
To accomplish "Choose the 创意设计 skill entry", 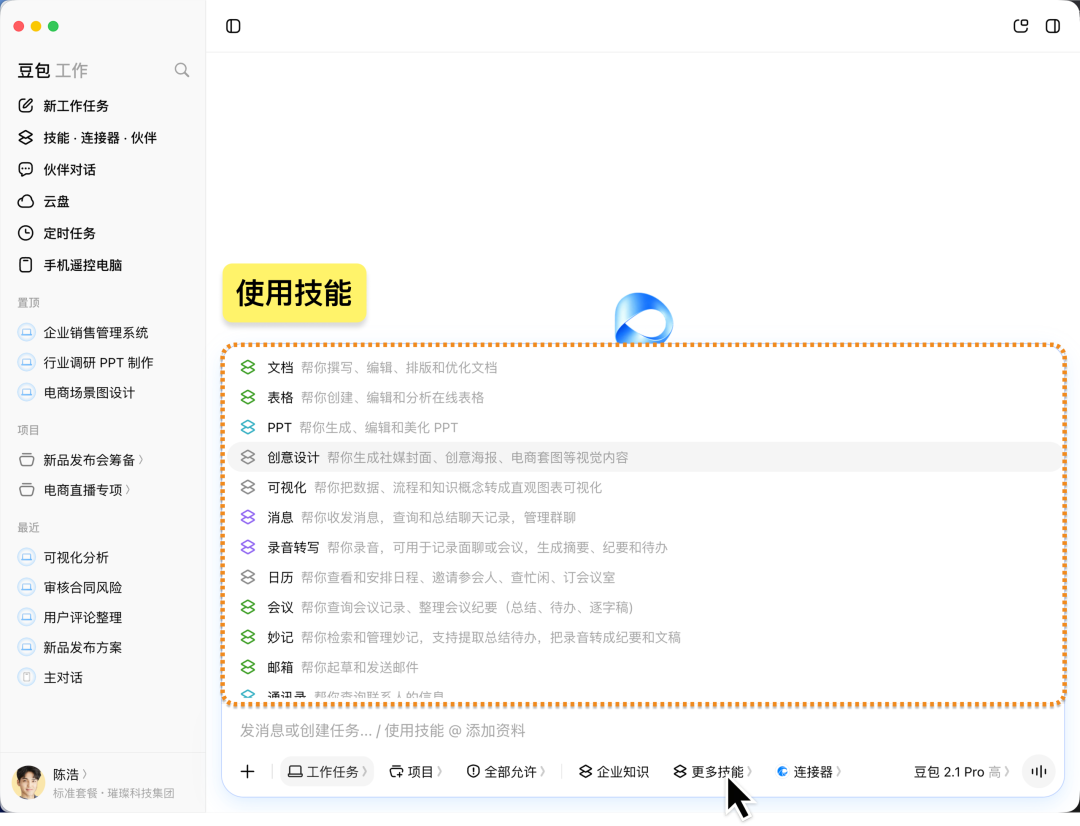I will 643,457.
